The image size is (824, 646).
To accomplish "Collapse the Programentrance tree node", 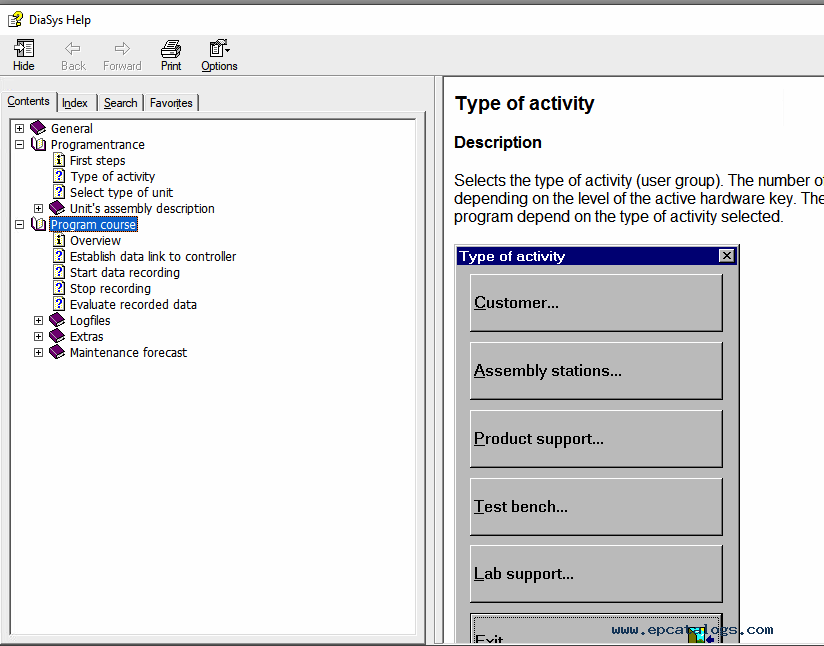I will click(x=19, y=144).
